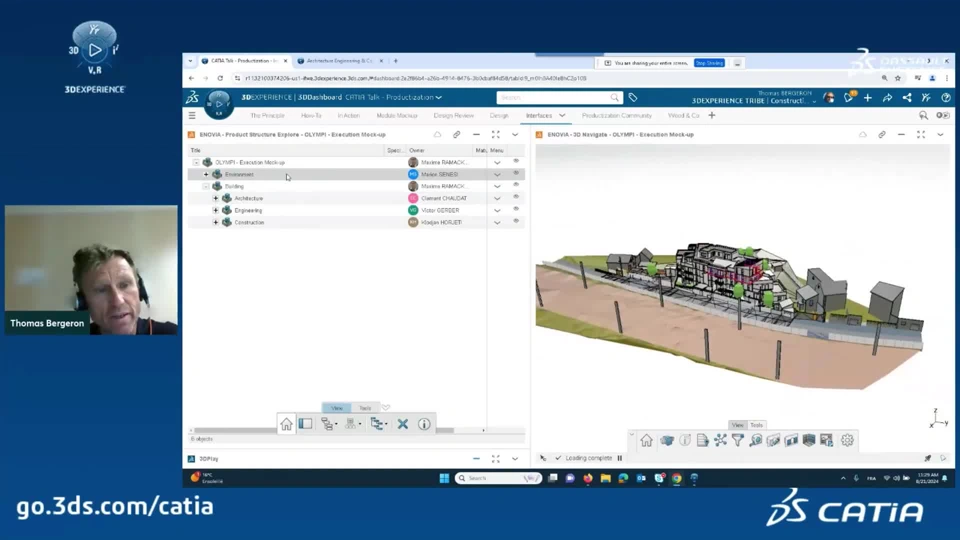Open the settings gear in 3D Navigate toolbar
Screen dimensions: 960x540
click(847, 440)
